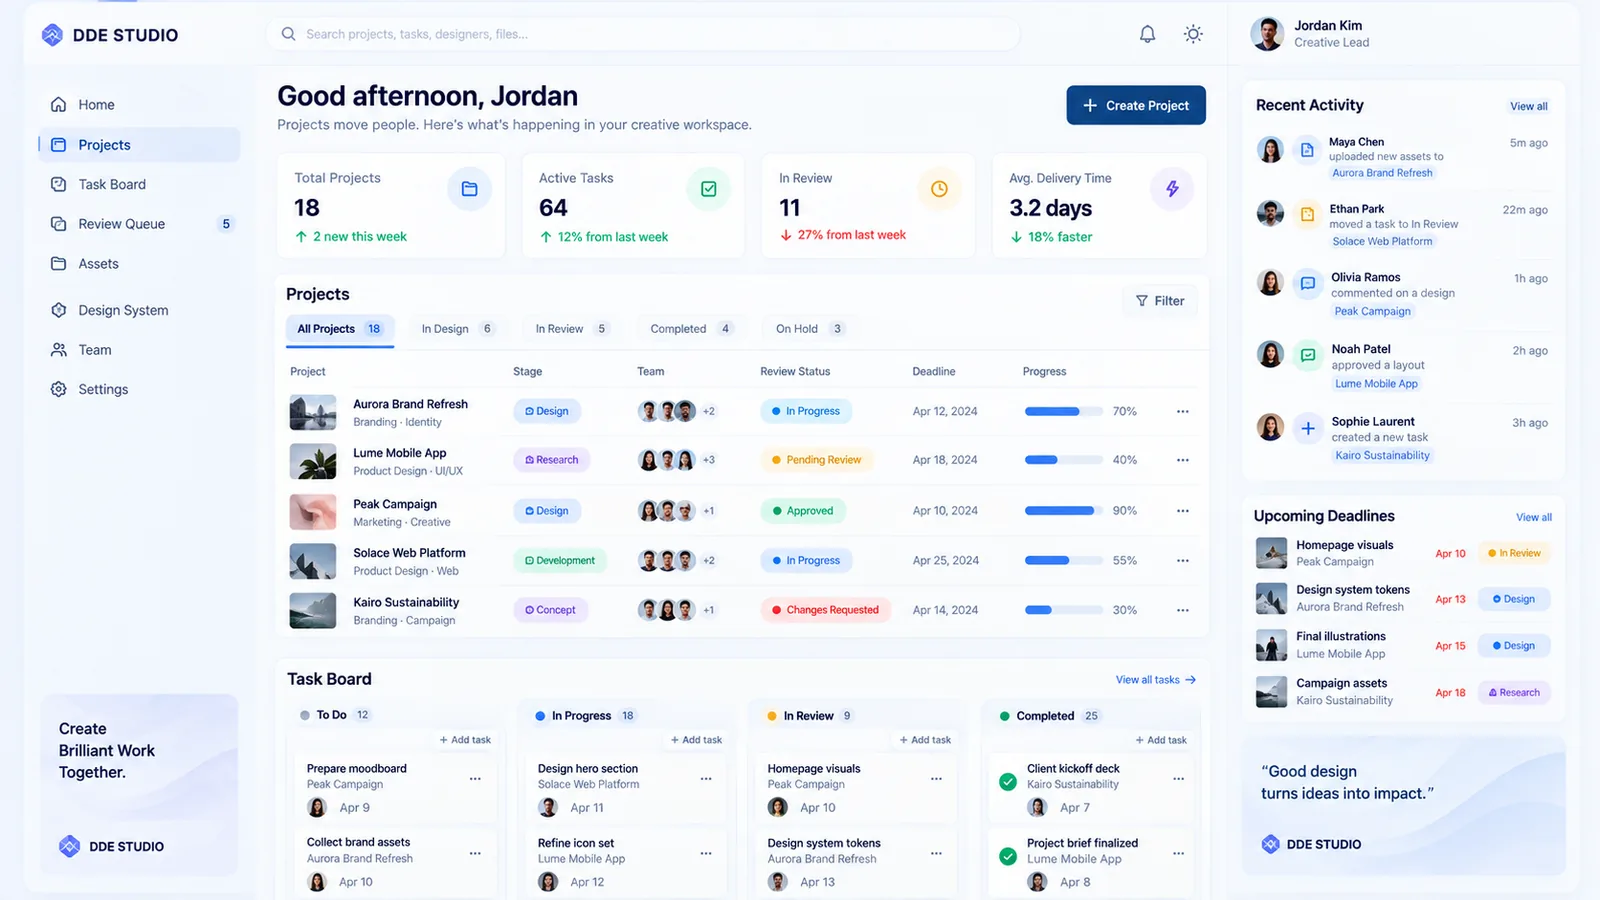Click Aurora Brand Refresh 70% progress bar
This screenshot has width=1600, height=900.
coord(1062,412)
